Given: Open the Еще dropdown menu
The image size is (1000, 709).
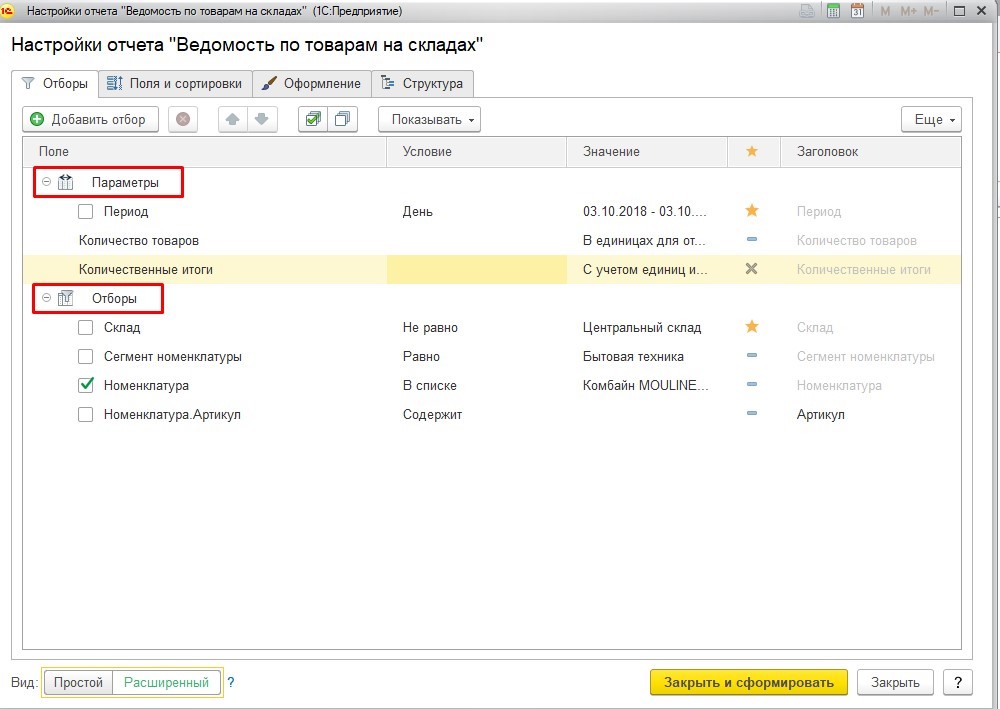Looking at the screenshot, I should pyautogui.click(x=930, y=119).
